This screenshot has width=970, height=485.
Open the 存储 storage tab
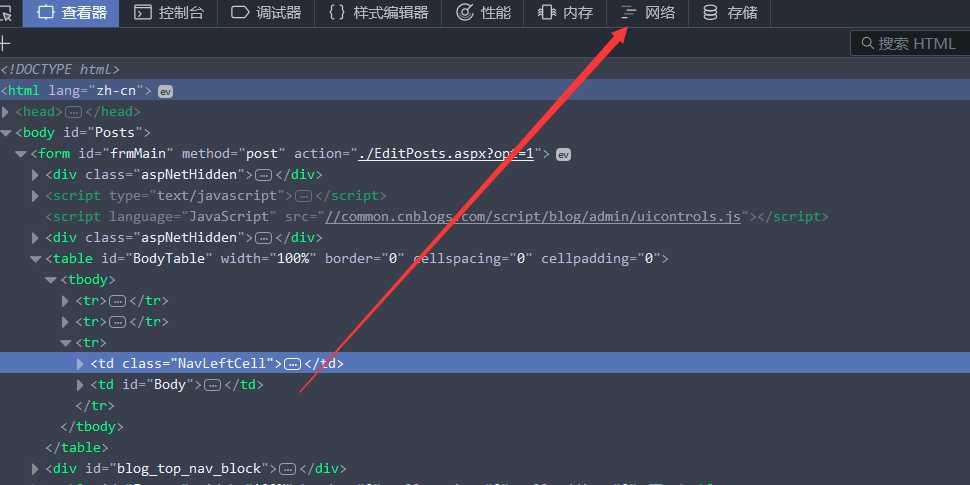[x=730, y=12]
